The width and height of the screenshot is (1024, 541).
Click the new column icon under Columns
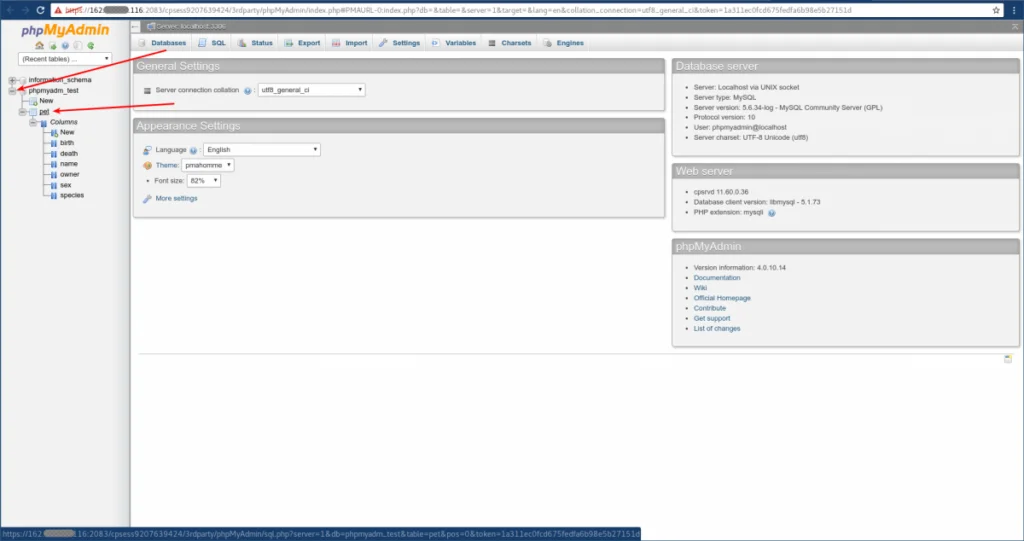54,133
